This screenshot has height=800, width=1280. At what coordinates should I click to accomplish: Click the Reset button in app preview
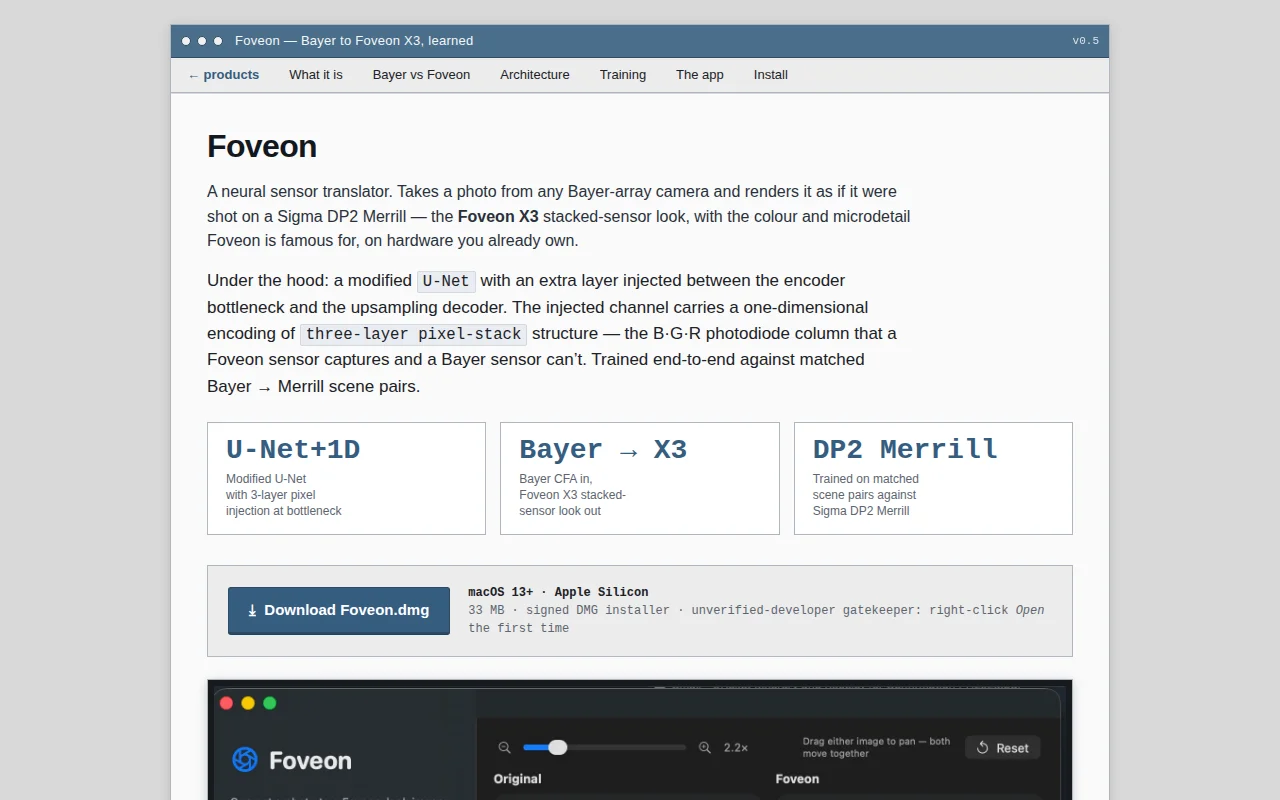(x=1003, y=748)
